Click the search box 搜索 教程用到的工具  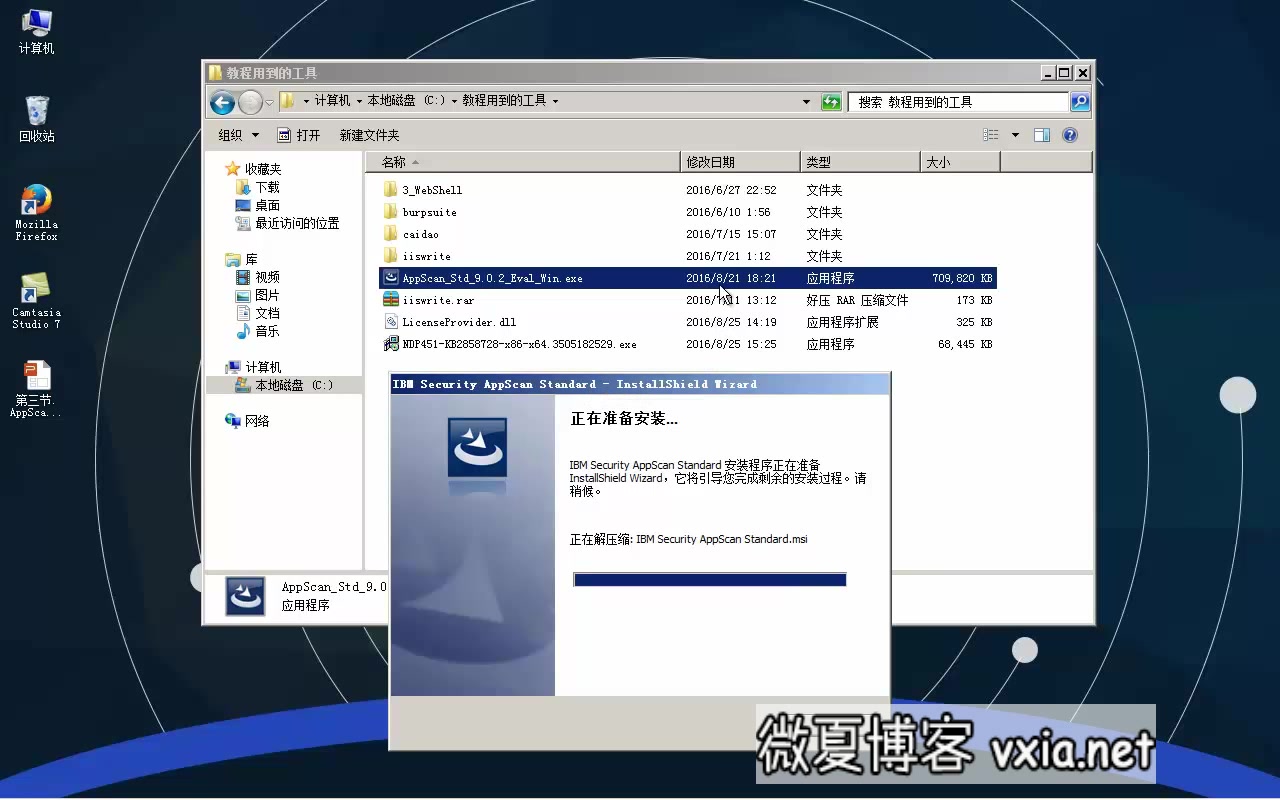959,102
